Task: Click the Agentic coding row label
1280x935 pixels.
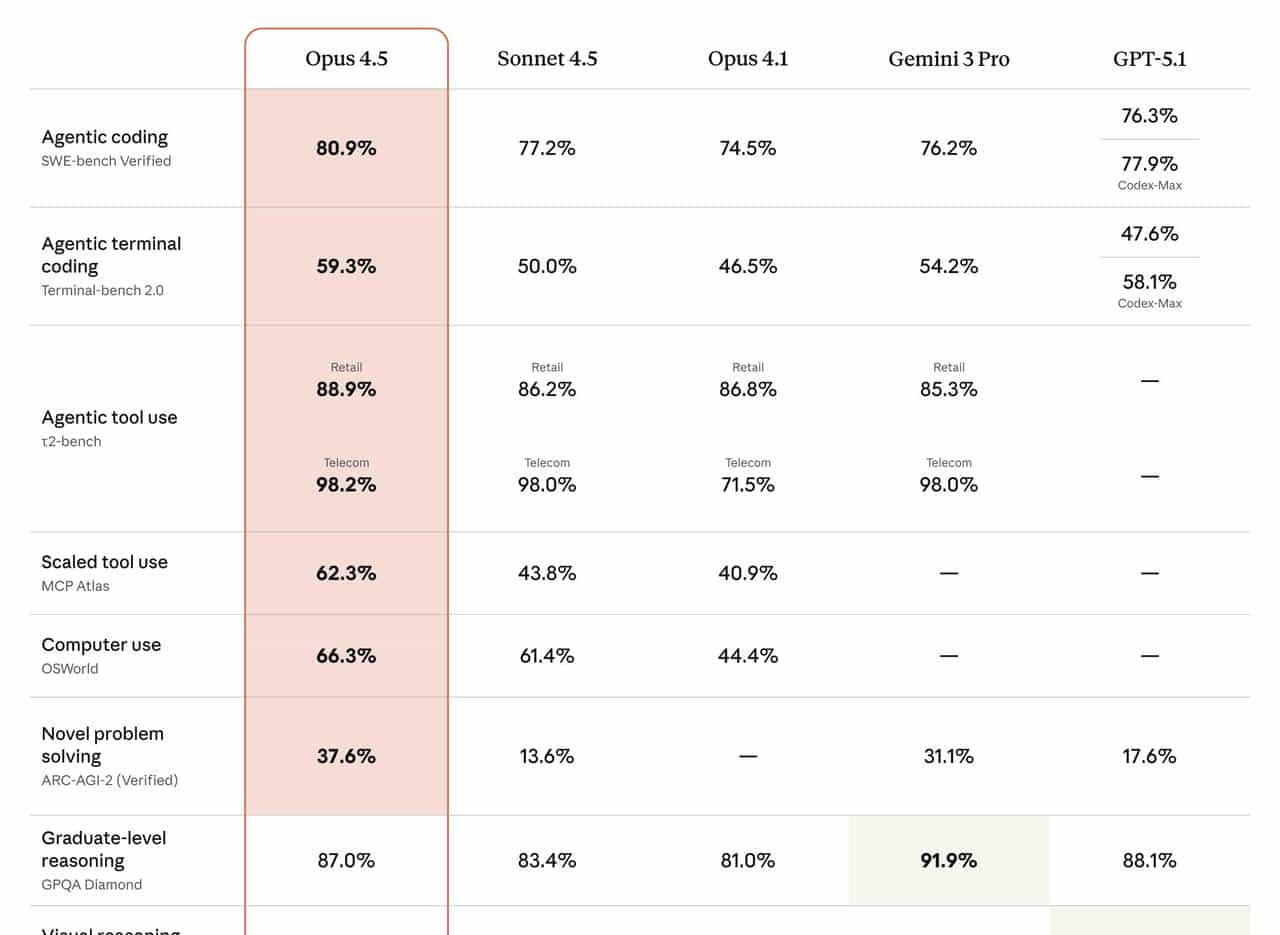Action: pyautogui.click(x=105, y=138)
